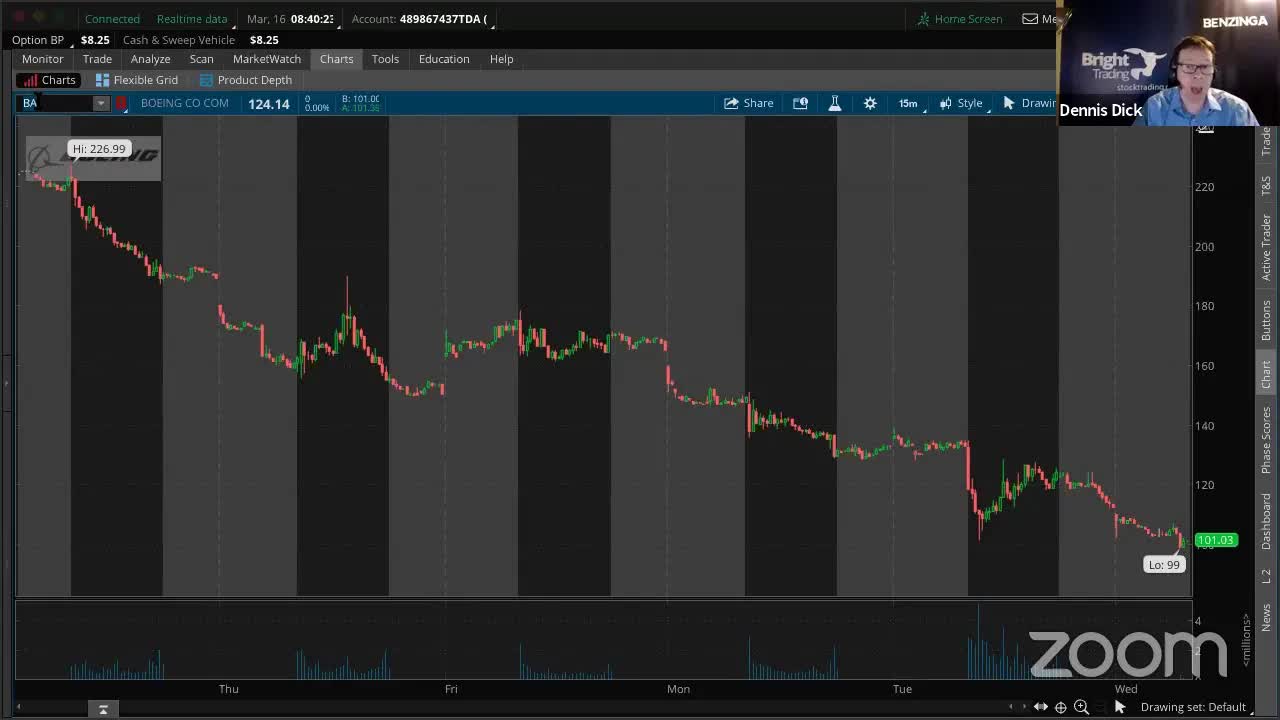Open the Monitor tab
1280x720 pixels.
coord(42,59)
